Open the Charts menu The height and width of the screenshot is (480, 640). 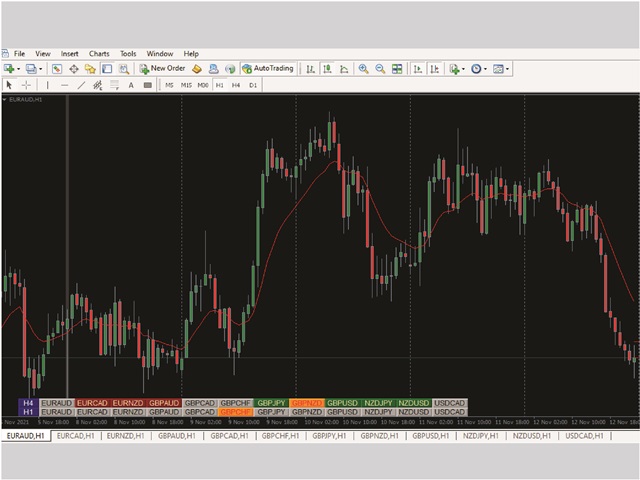(x=99, y=53)
